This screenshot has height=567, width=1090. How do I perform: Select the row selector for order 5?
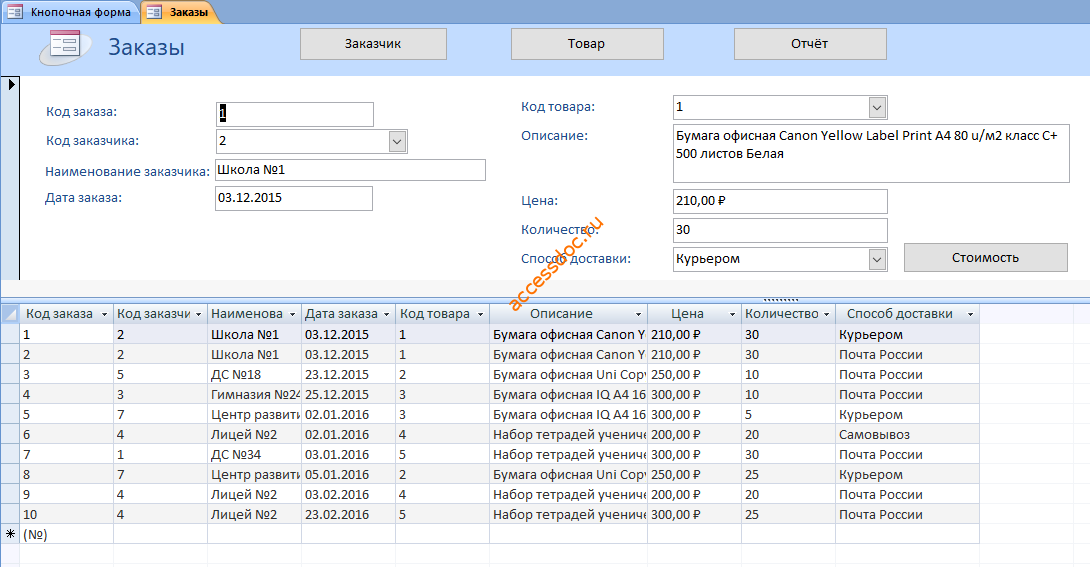click(10, 415)
